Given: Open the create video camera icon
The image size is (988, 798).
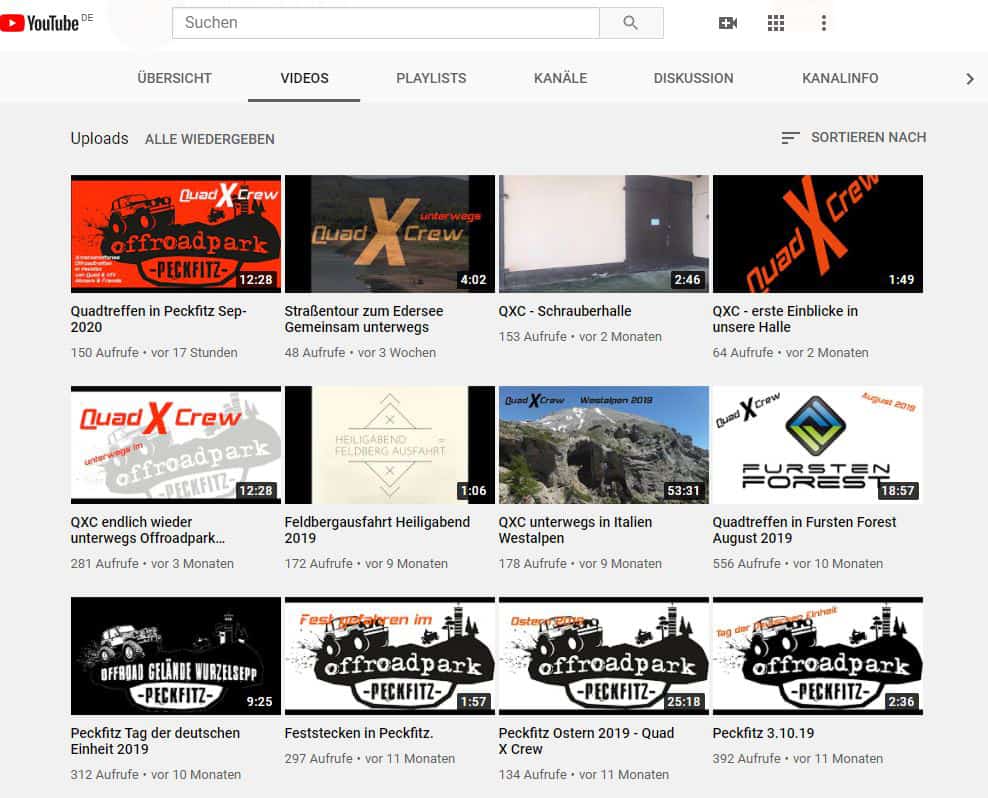Looking at the screenshot, I should [728, 23].
